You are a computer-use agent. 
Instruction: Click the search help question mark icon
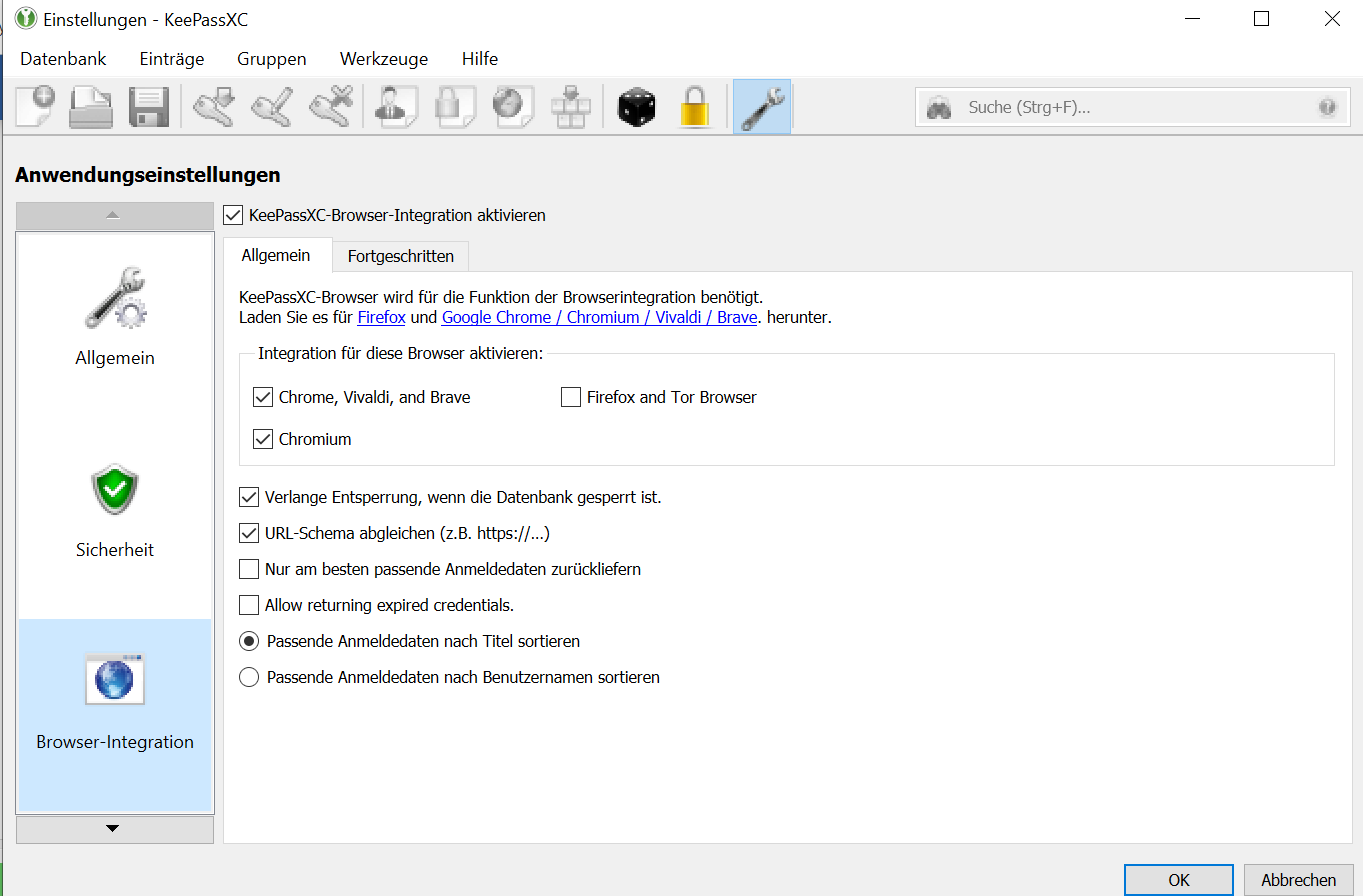pos(1327,107)
